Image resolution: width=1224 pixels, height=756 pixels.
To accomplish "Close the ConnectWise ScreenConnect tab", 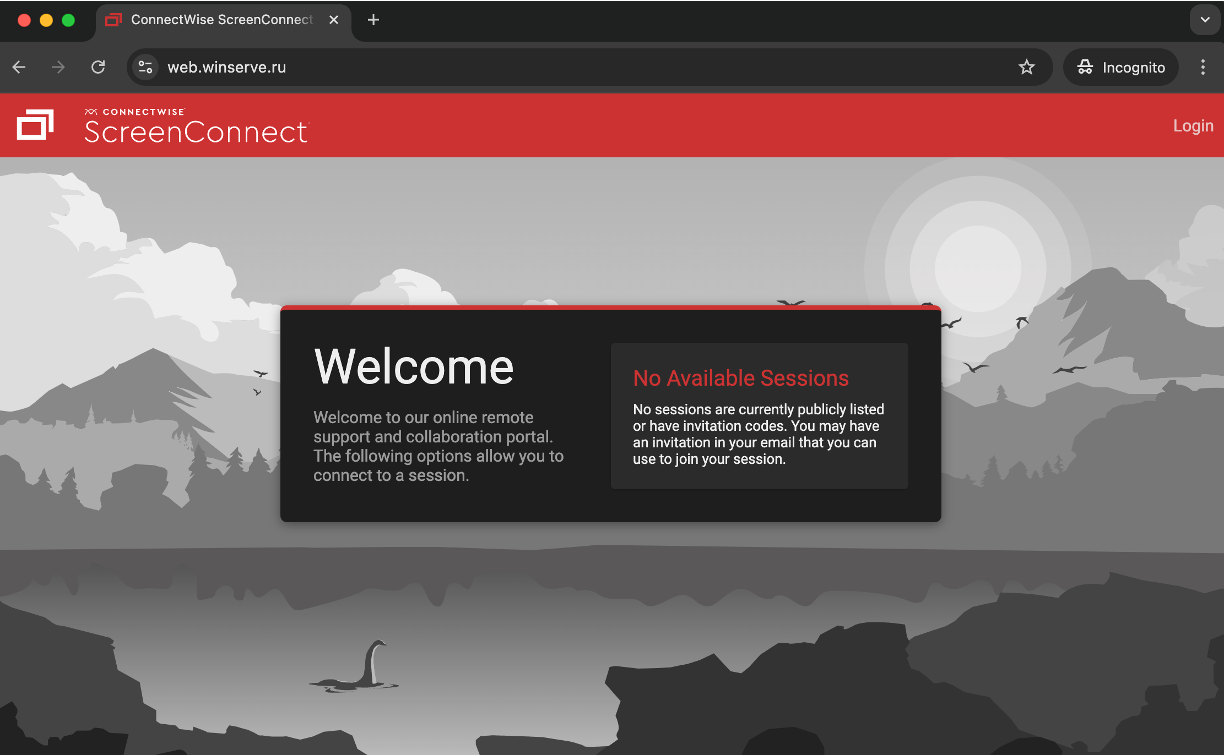I will coord(333,19).
